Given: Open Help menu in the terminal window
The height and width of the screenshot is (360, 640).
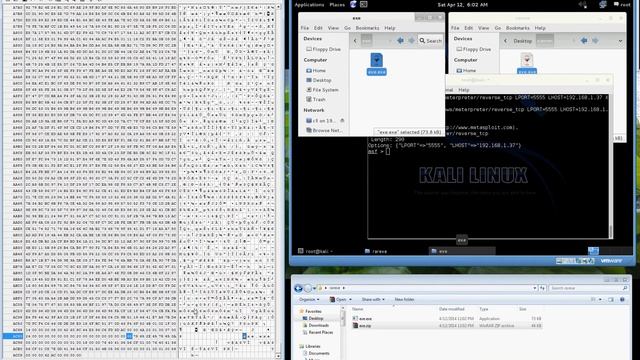Looking at the screenshot, I should coord(464,90).
